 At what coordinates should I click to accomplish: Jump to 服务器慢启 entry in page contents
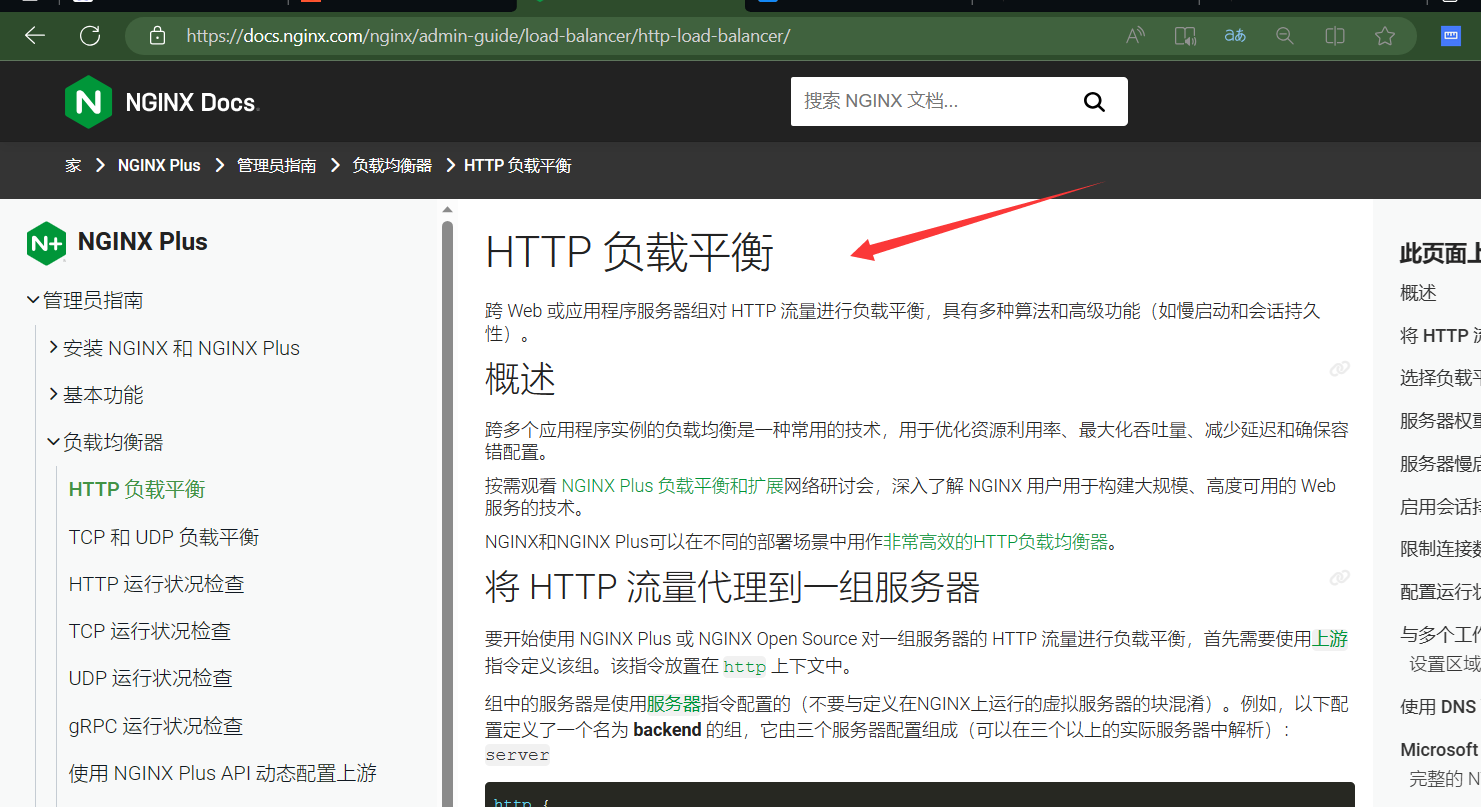pyautogui.click(x=1440, y=464)
